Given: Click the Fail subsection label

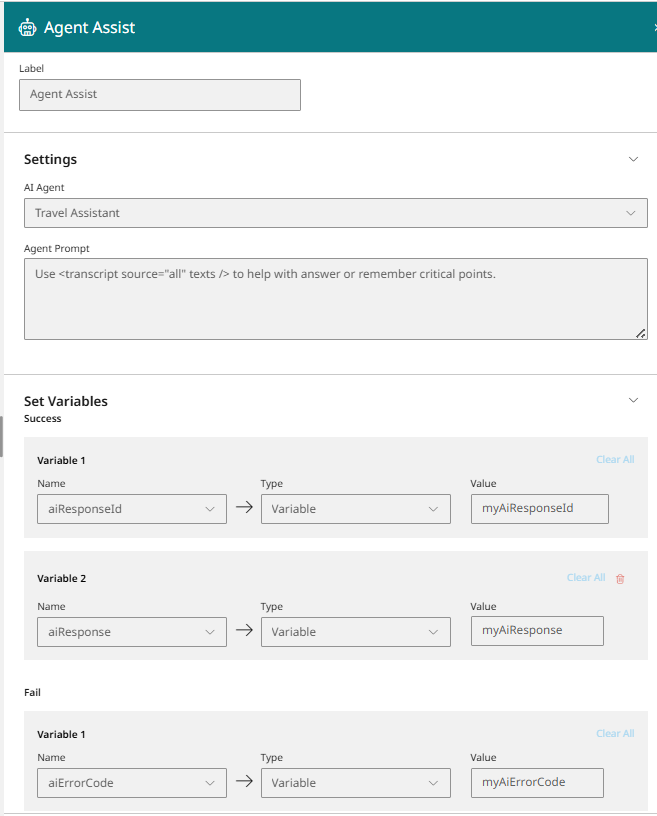Looking at the screenshot, I should point(32,692).
